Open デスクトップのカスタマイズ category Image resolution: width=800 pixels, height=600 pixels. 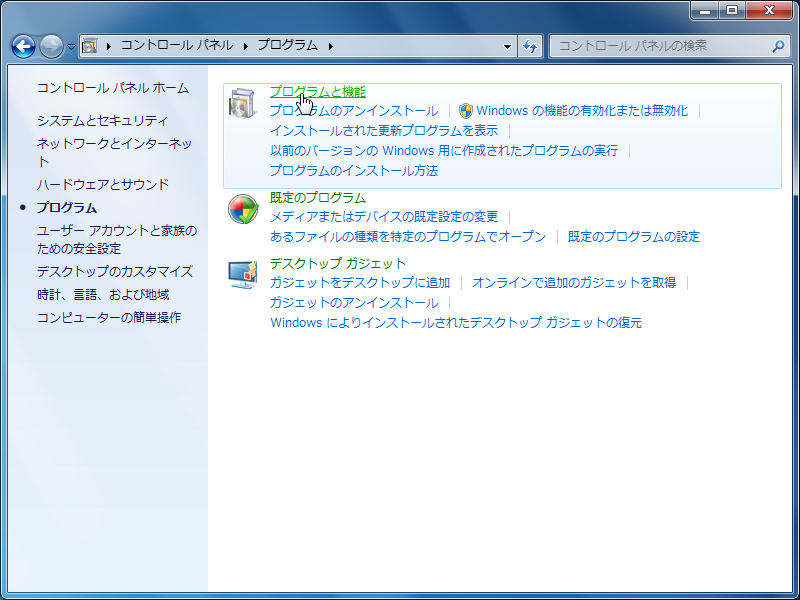click(115, 271)
